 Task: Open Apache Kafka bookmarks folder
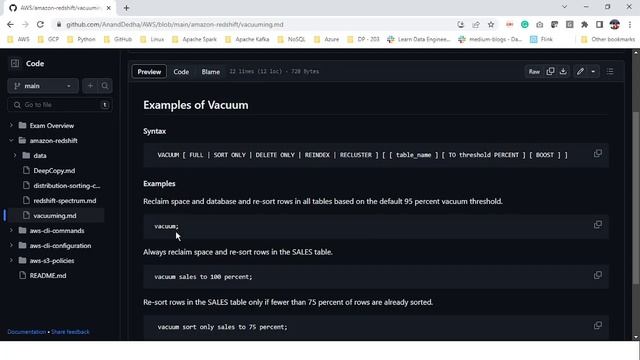click(x=247, y=39)
